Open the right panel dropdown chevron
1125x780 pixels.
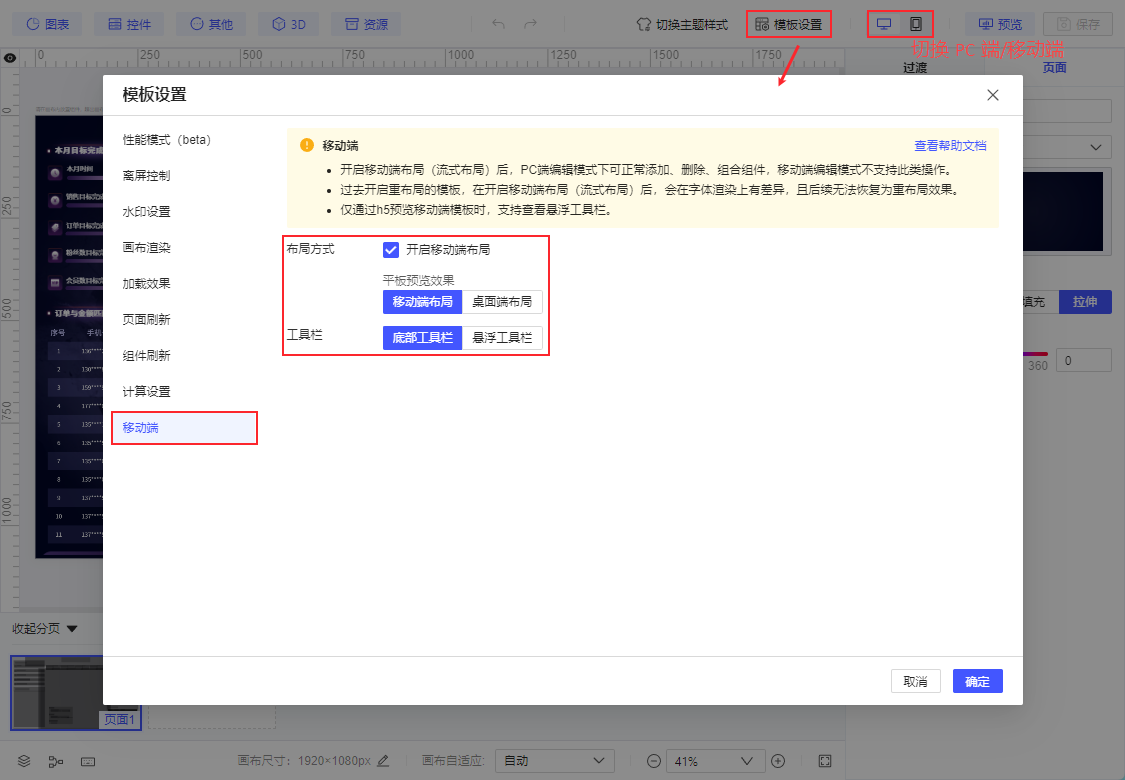tap(1096, 147)
